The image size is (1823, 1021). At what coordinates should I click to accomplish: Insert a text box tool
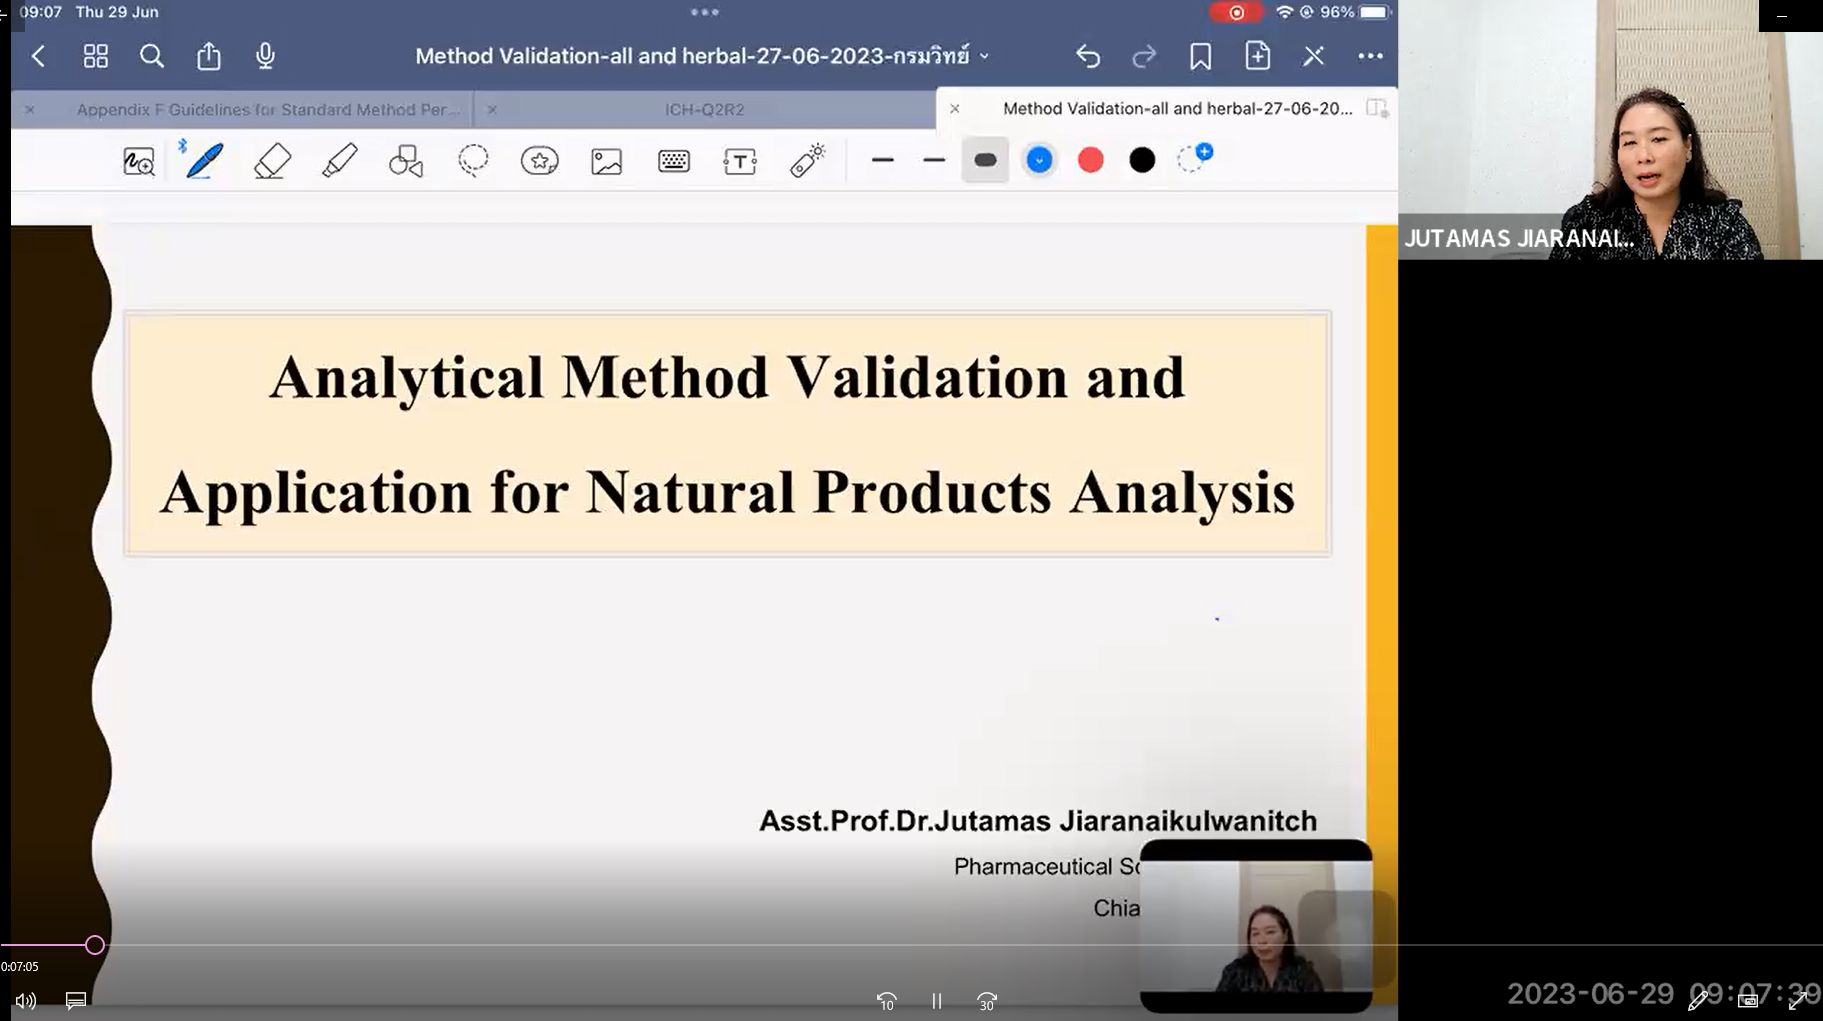(x=740, y=161)
